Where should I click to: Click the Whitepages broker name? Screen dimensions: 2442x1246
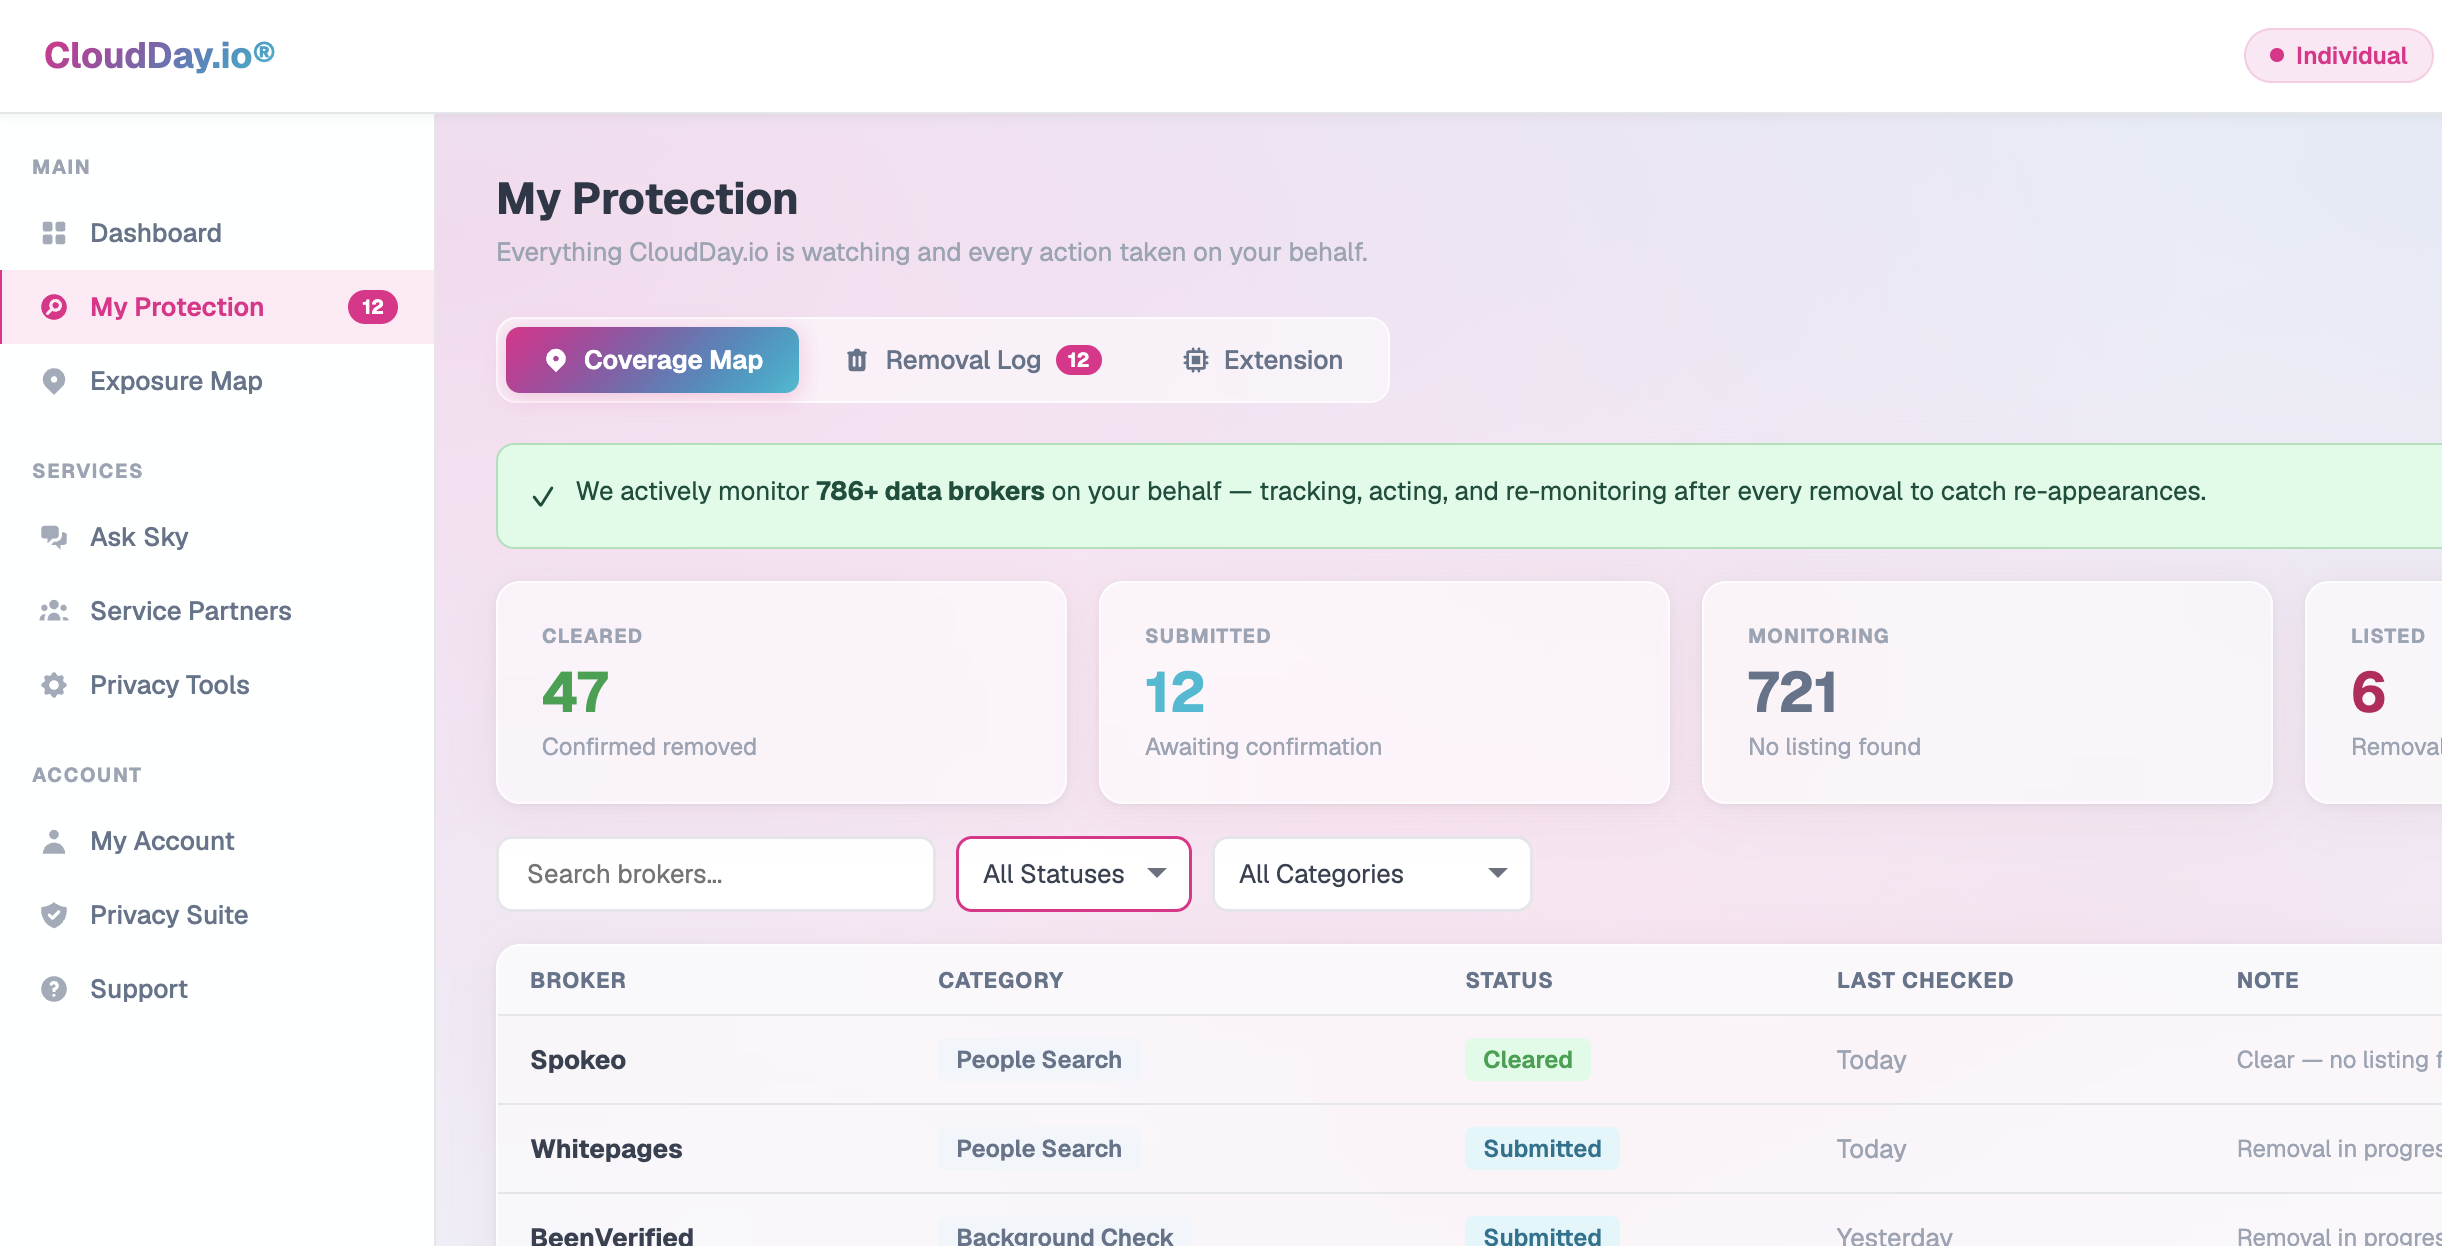click(606, 1149)
